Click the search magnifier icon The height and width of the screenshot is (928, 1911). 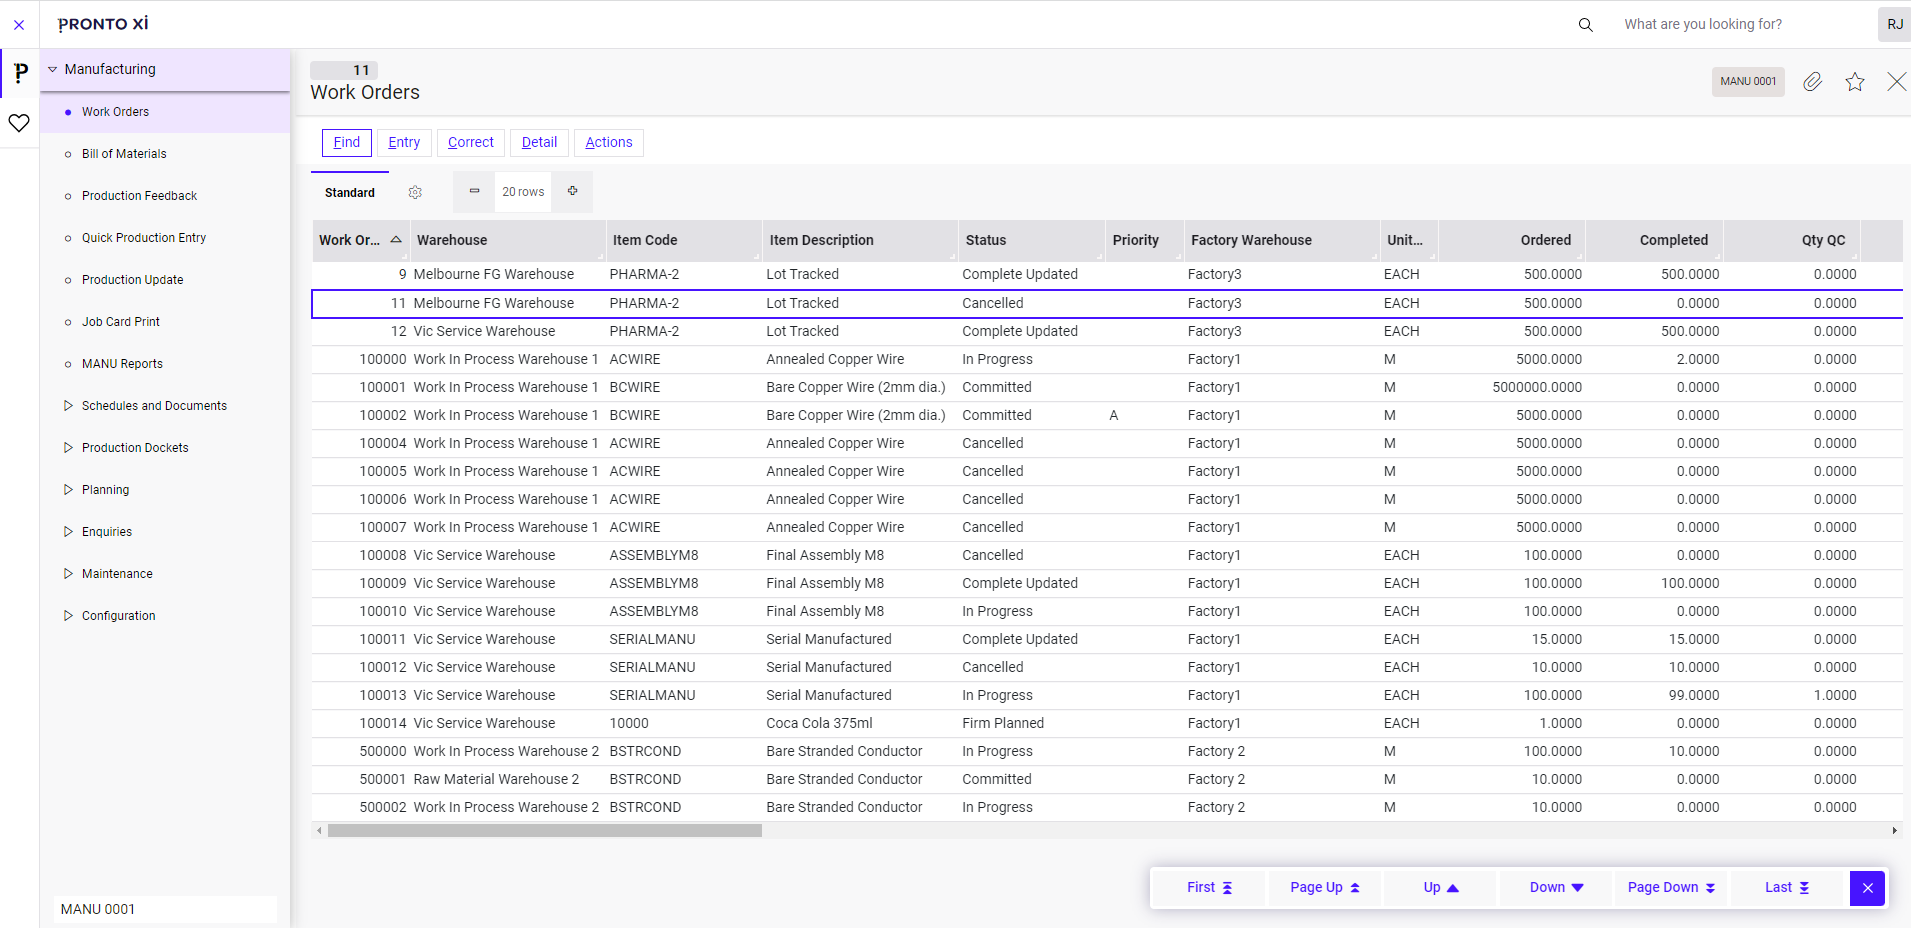click(1585, 24)
